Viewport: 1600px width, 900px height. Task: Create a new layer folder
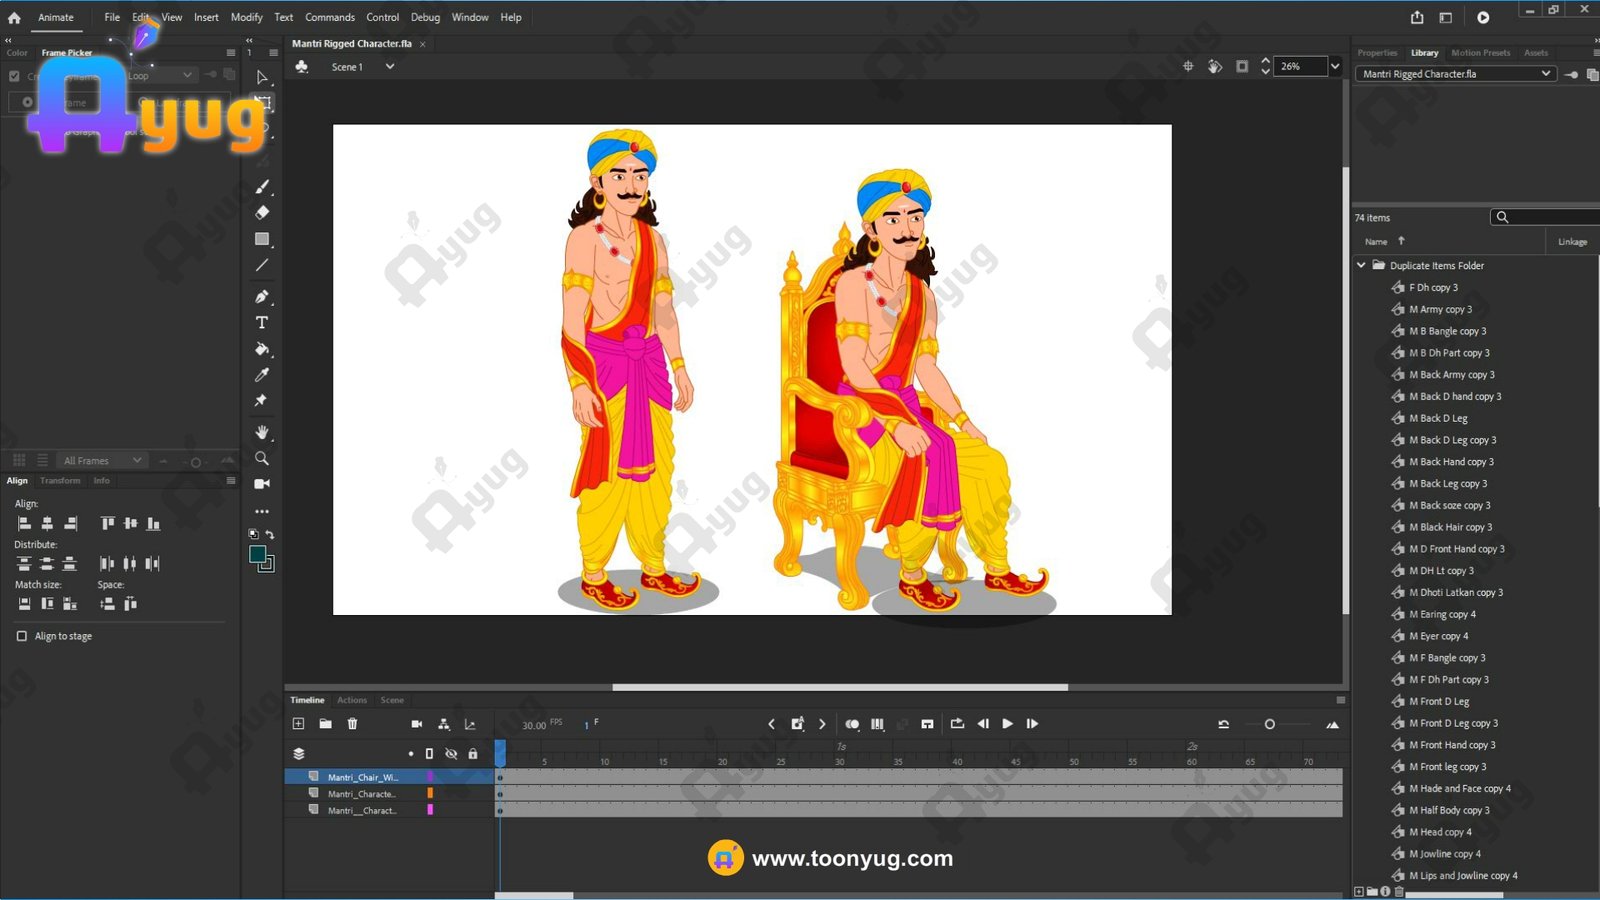pos(325,724)
